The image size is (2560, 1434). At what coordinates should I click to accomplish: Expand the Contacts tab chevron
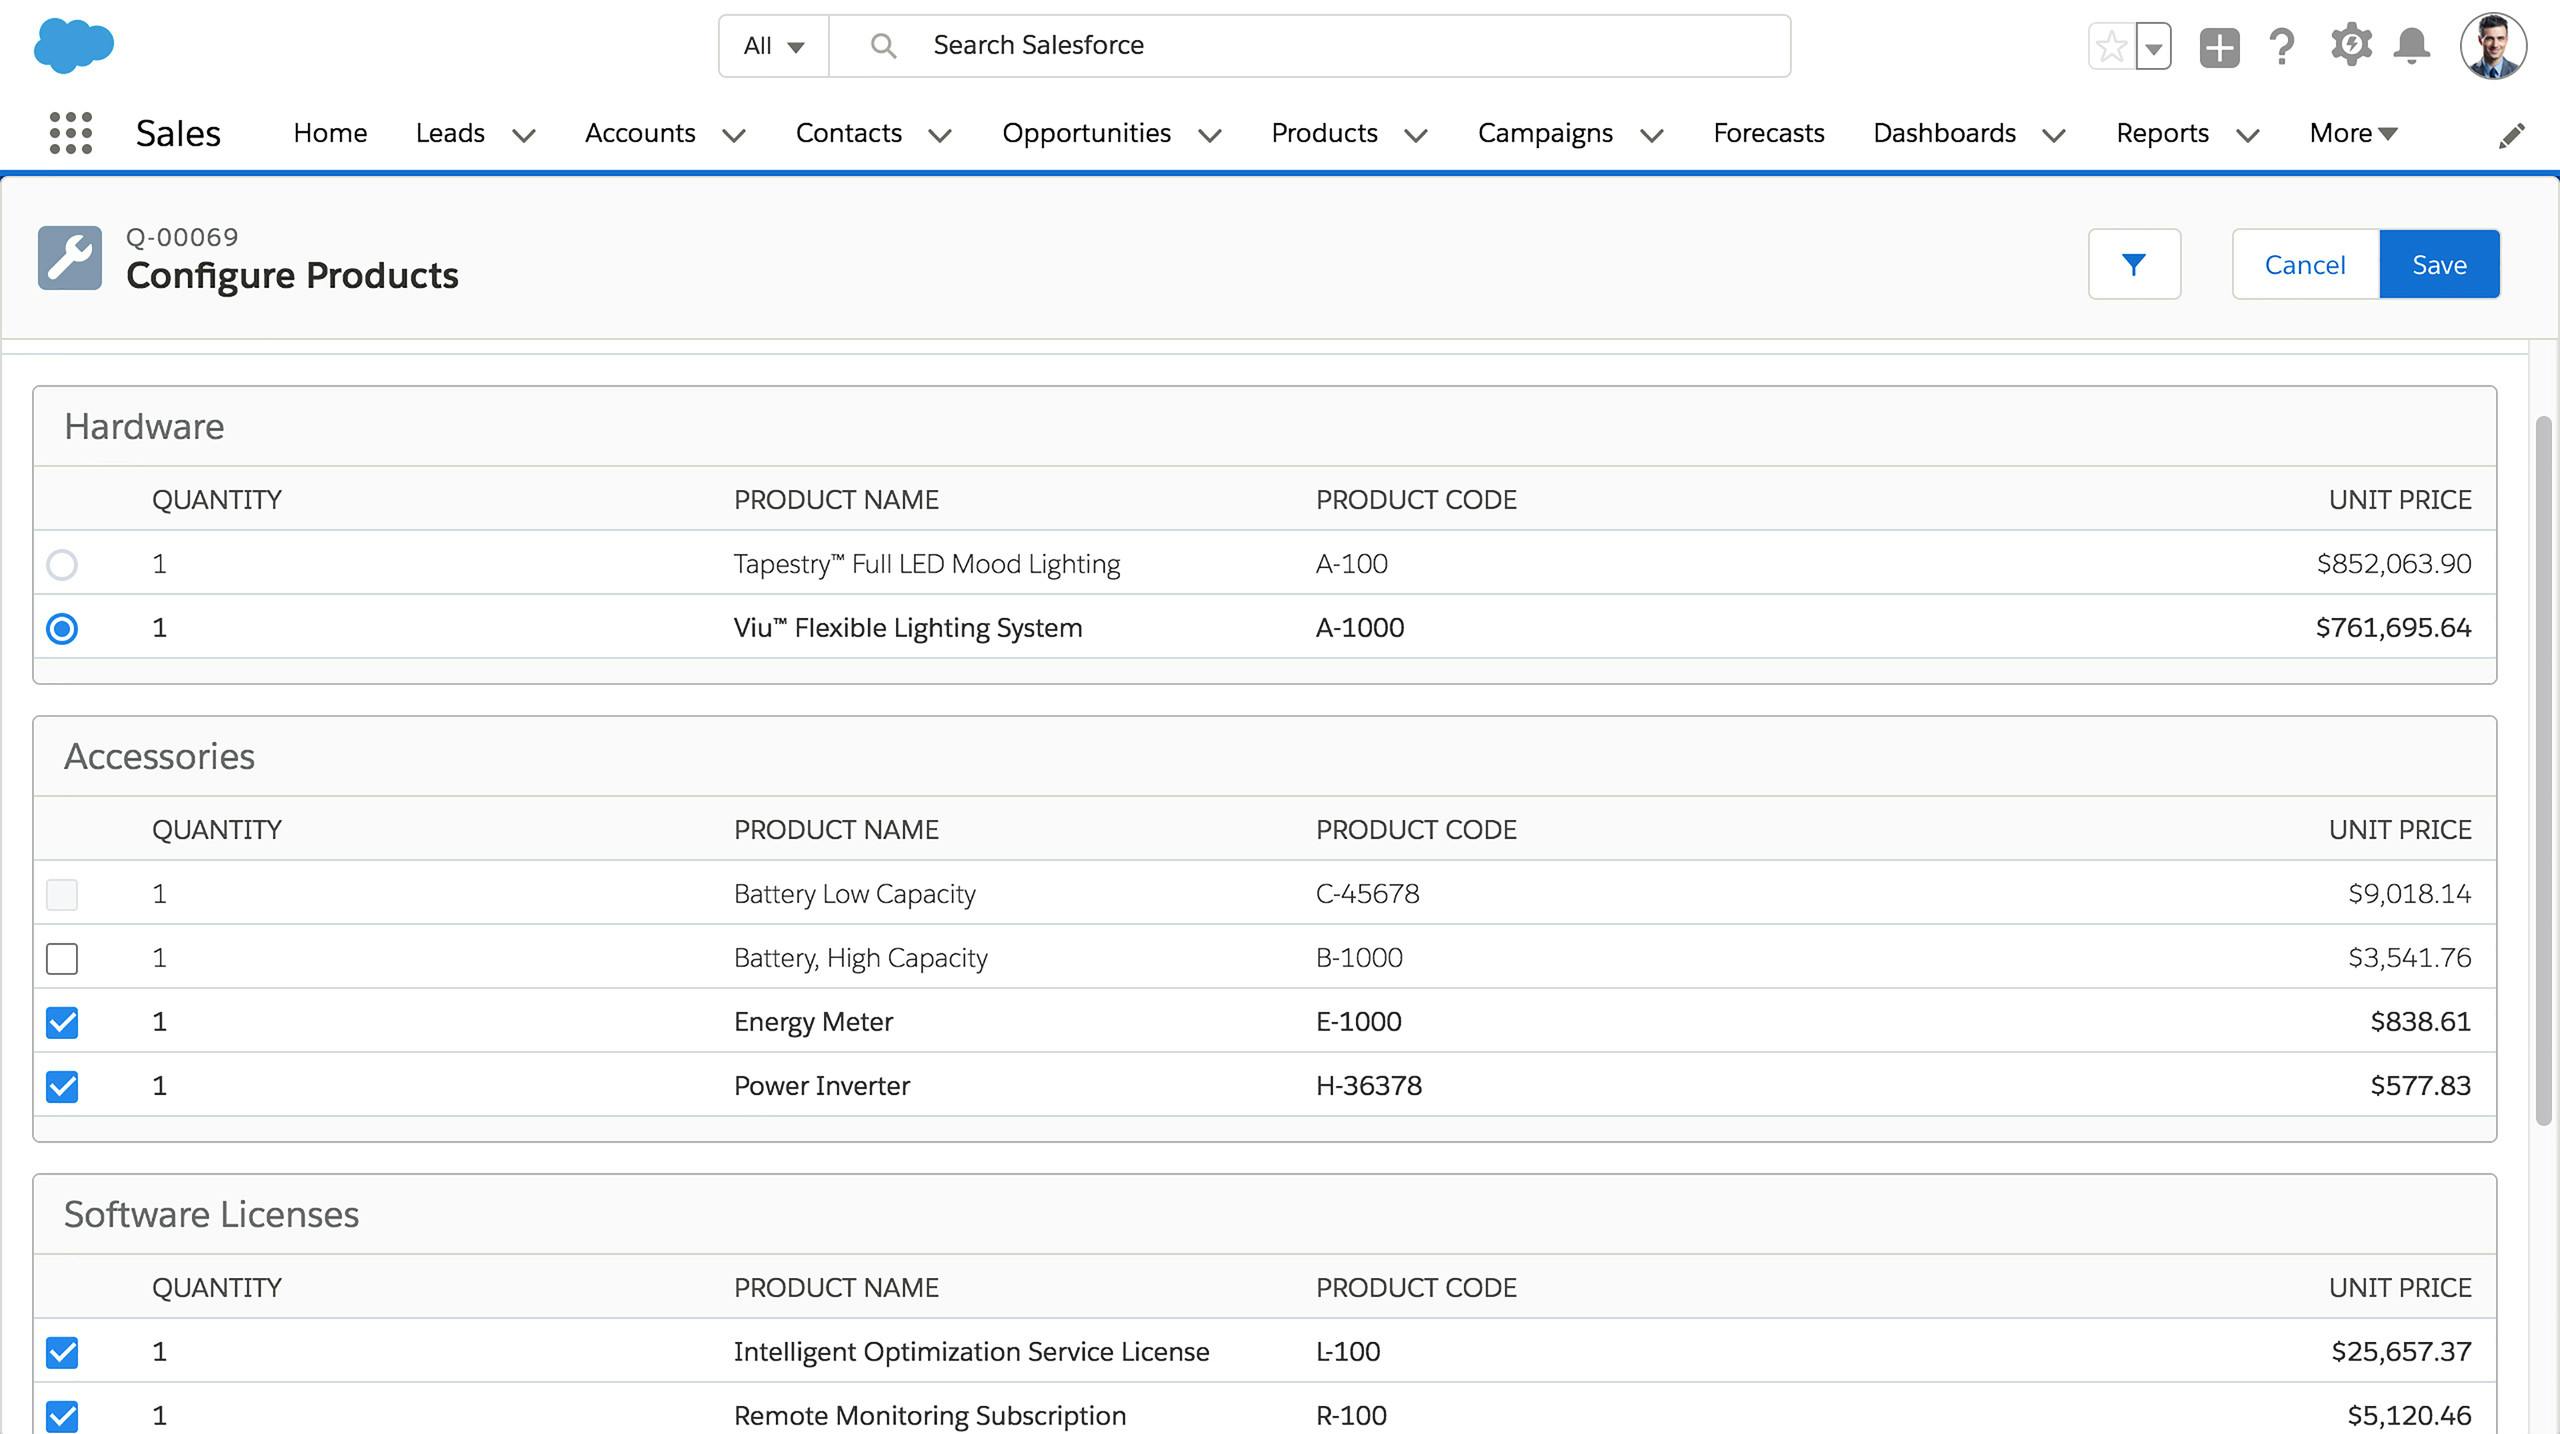940,135
